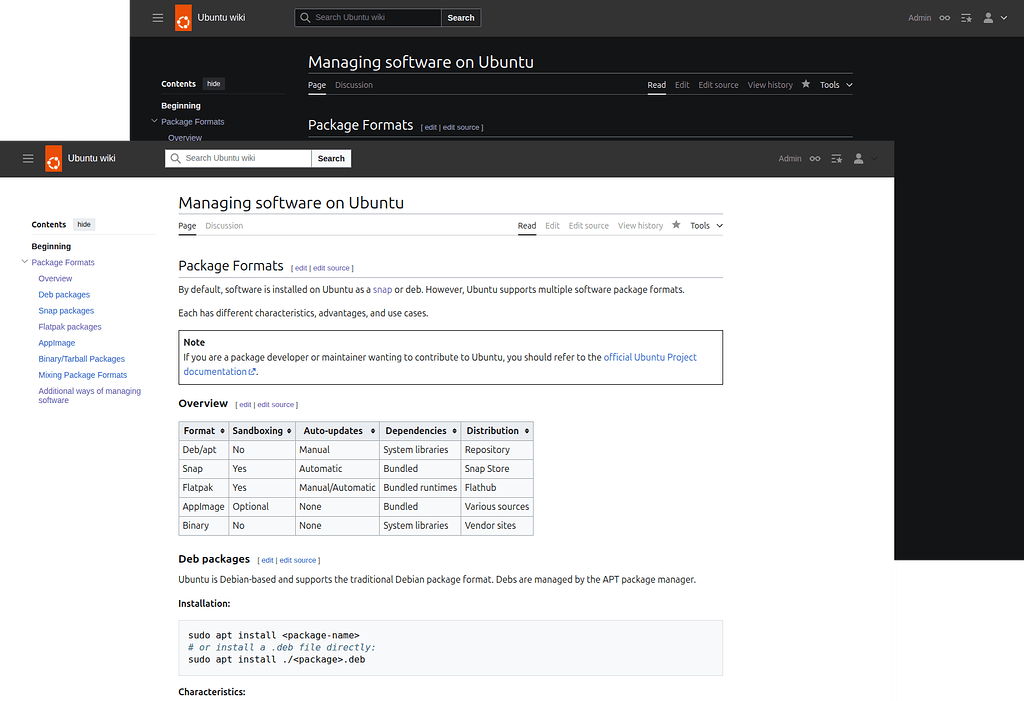Open the watchlist icon in the front window header
1024x701 pixels.
pos(836,158)
